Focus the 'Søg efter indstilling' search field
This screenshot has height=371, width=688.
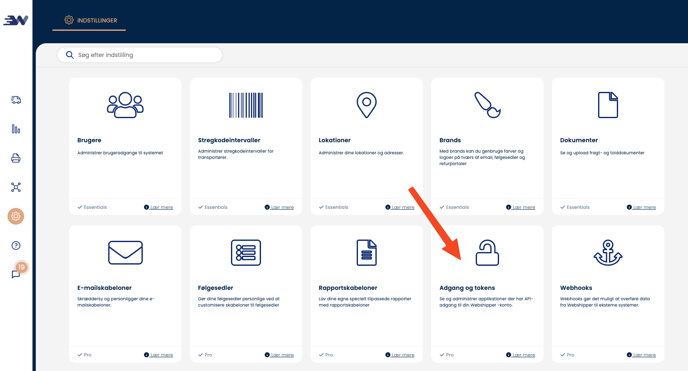click(x=140, y=55)
